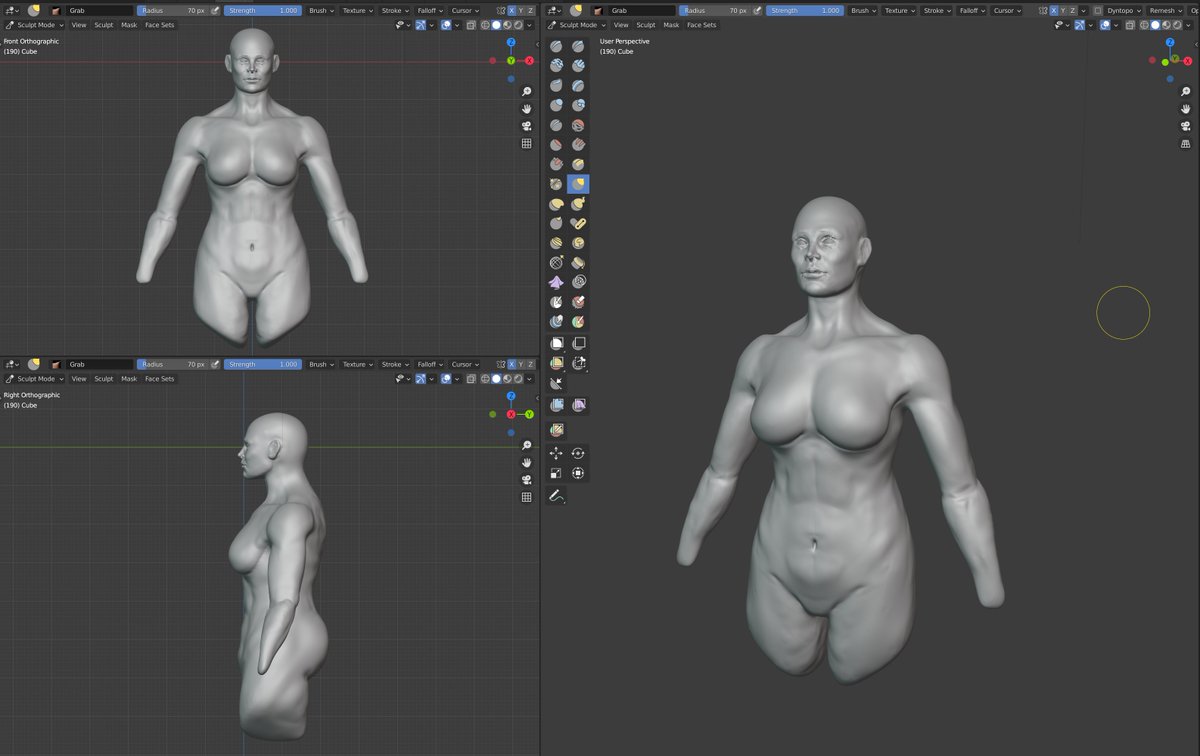Select the Draw sculpt brush
This screenshot has height=756, width=1200.
[556, 46]
